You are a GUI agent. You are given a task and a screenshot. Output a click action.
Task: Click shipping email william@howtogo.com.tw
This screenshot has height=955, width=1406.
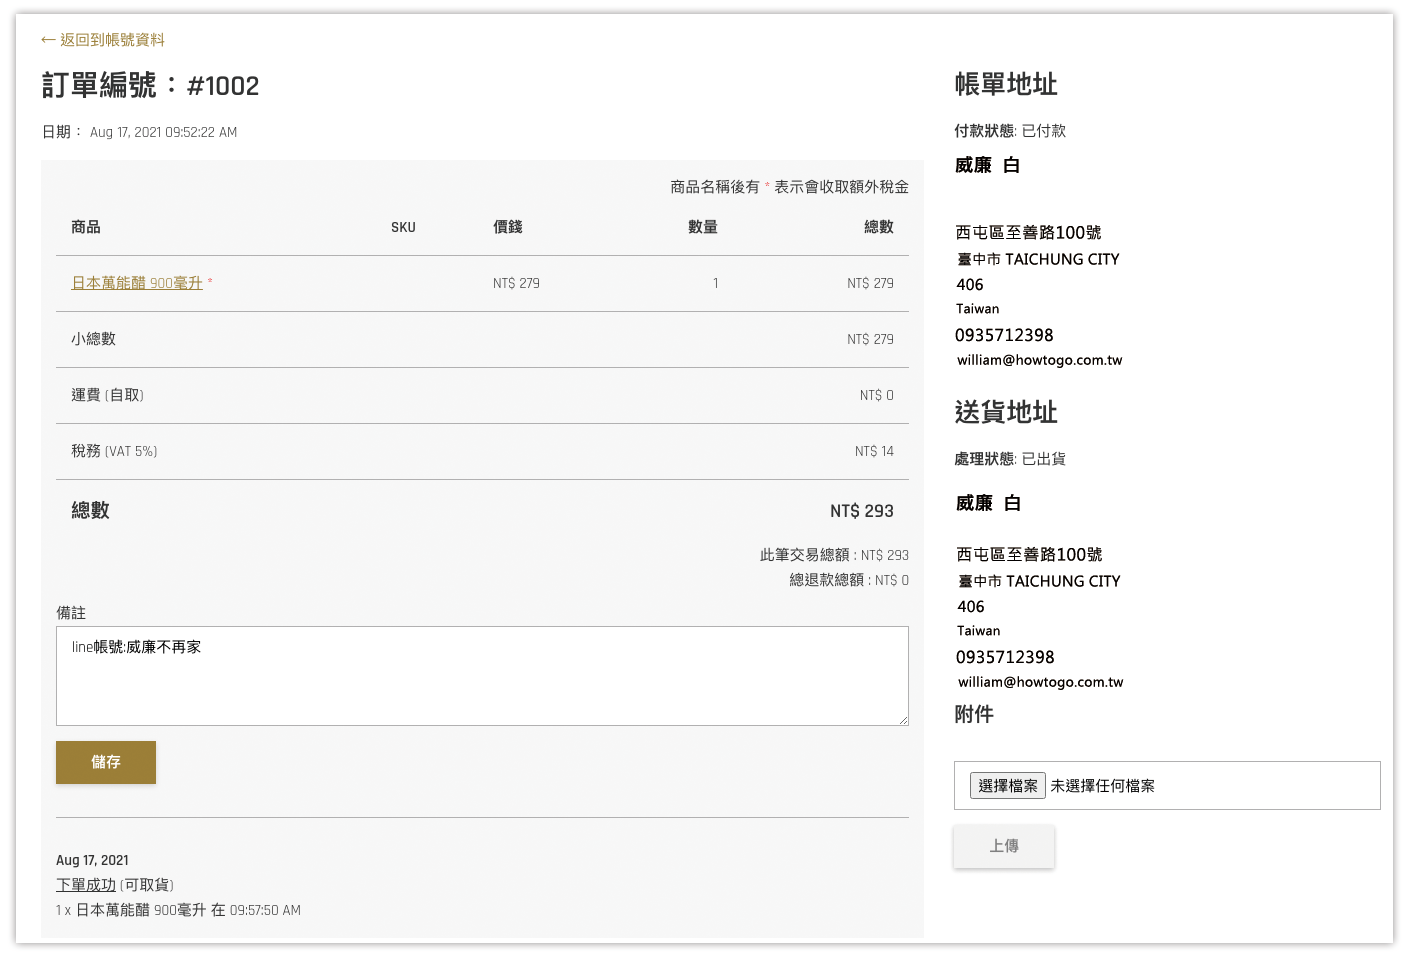[x=1041, y=682]
